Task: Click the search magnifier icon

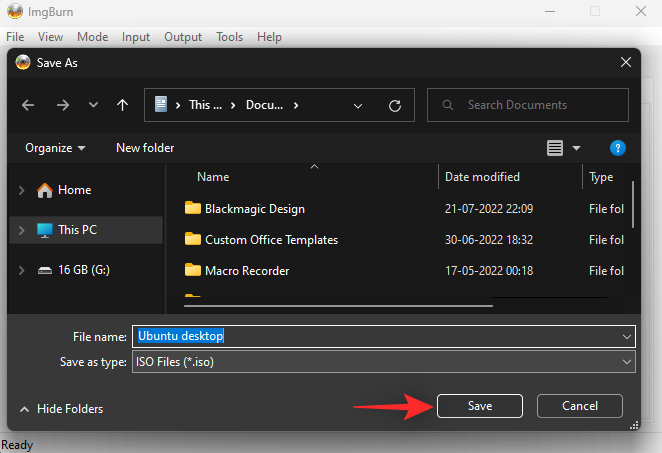Action: (x=448, y=105)
